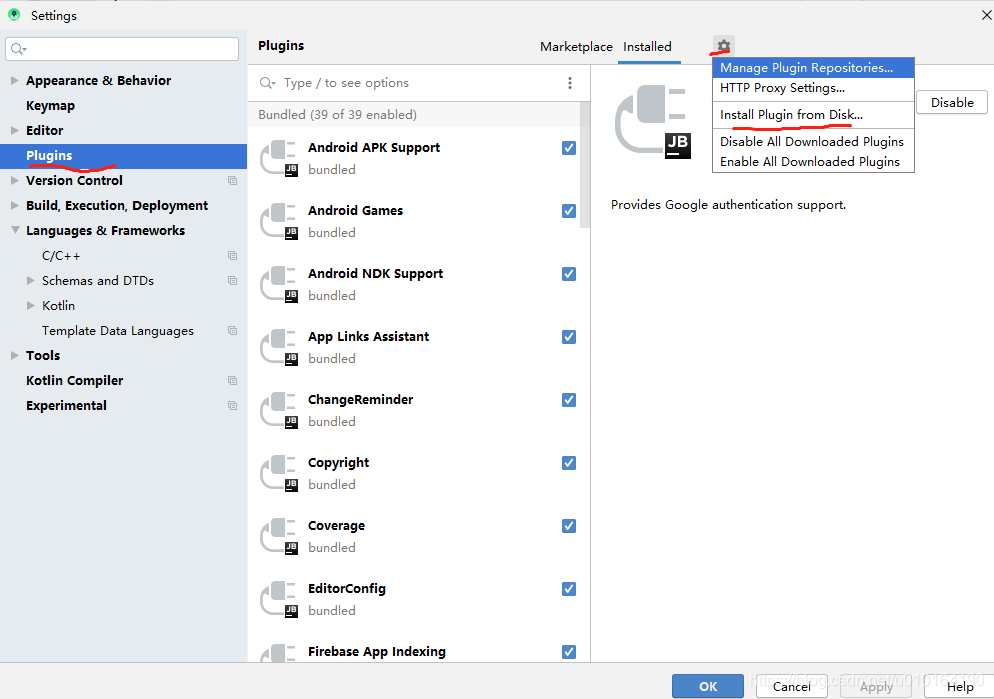Uncheck the Coverage plugin
Image resolution: width=994 pixels, height=699 pixels.
pos(568,526)
